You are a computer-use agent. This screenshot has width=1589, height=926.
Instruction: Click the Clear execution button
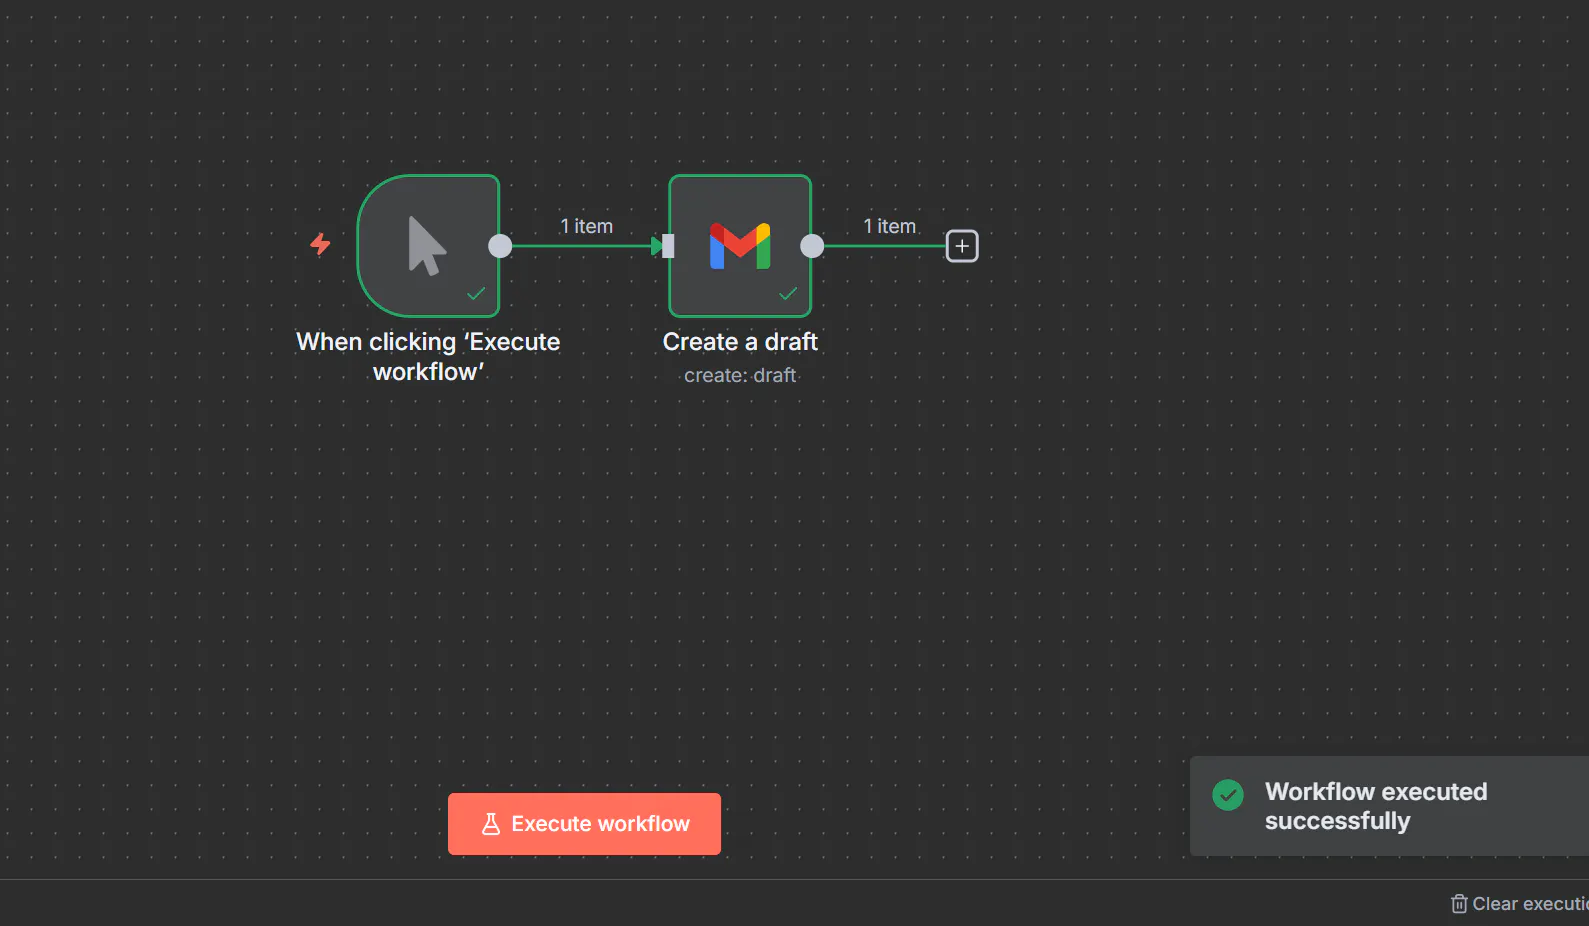pos(1519,904)
